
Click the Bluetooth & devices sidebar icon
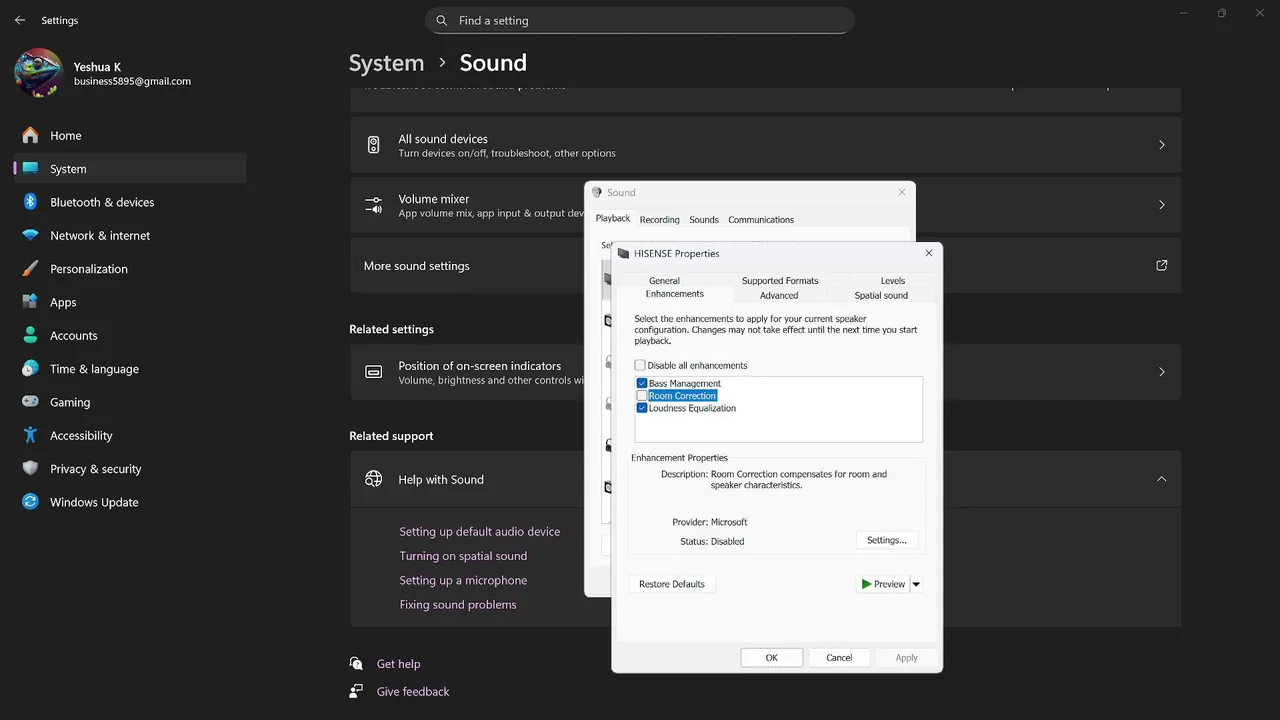point(30,202)
